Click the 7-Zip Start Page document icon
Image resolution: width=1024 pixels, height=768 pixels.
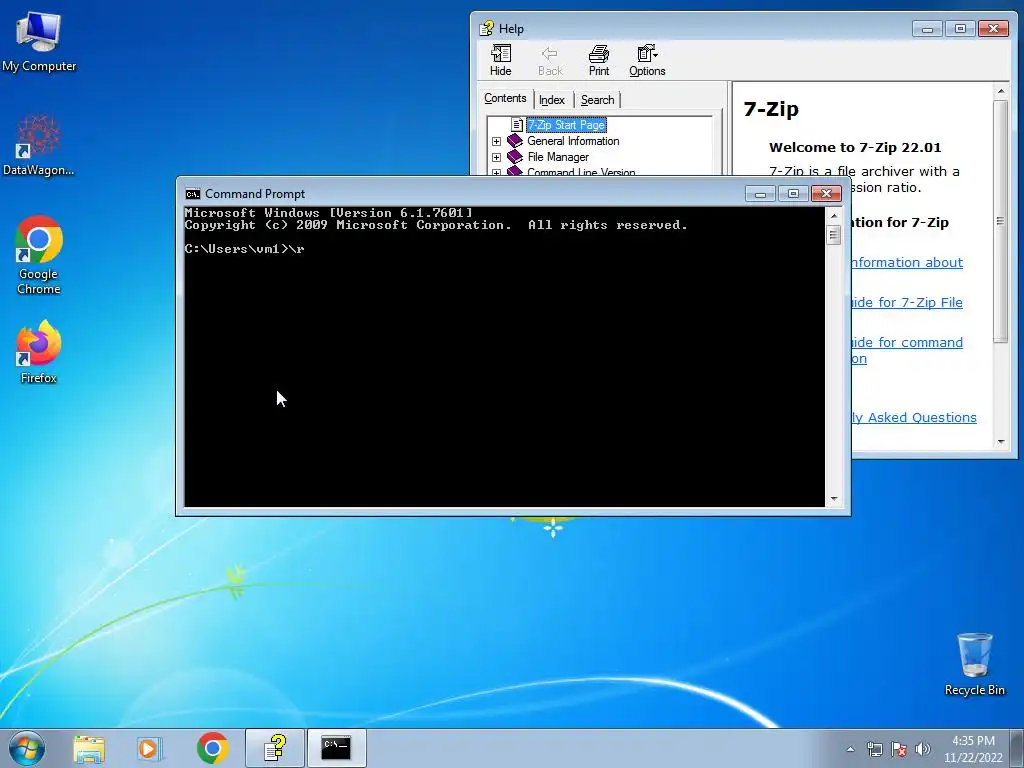pos(517,125)
